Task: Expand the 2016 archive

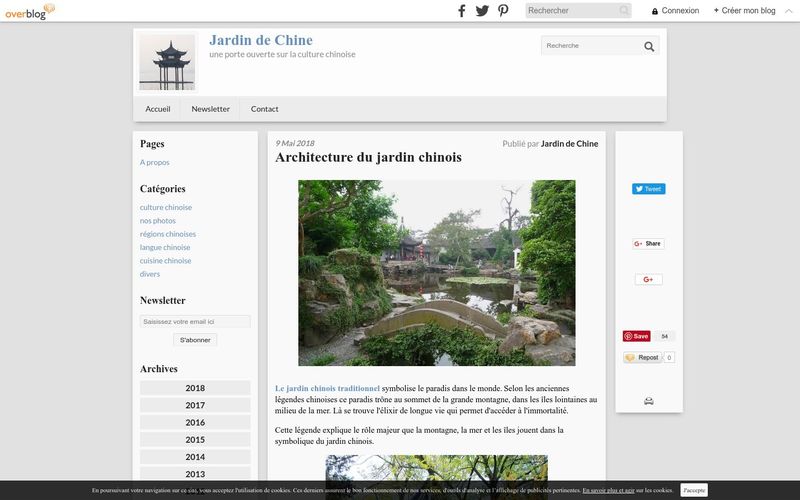Action: (195, 422)
